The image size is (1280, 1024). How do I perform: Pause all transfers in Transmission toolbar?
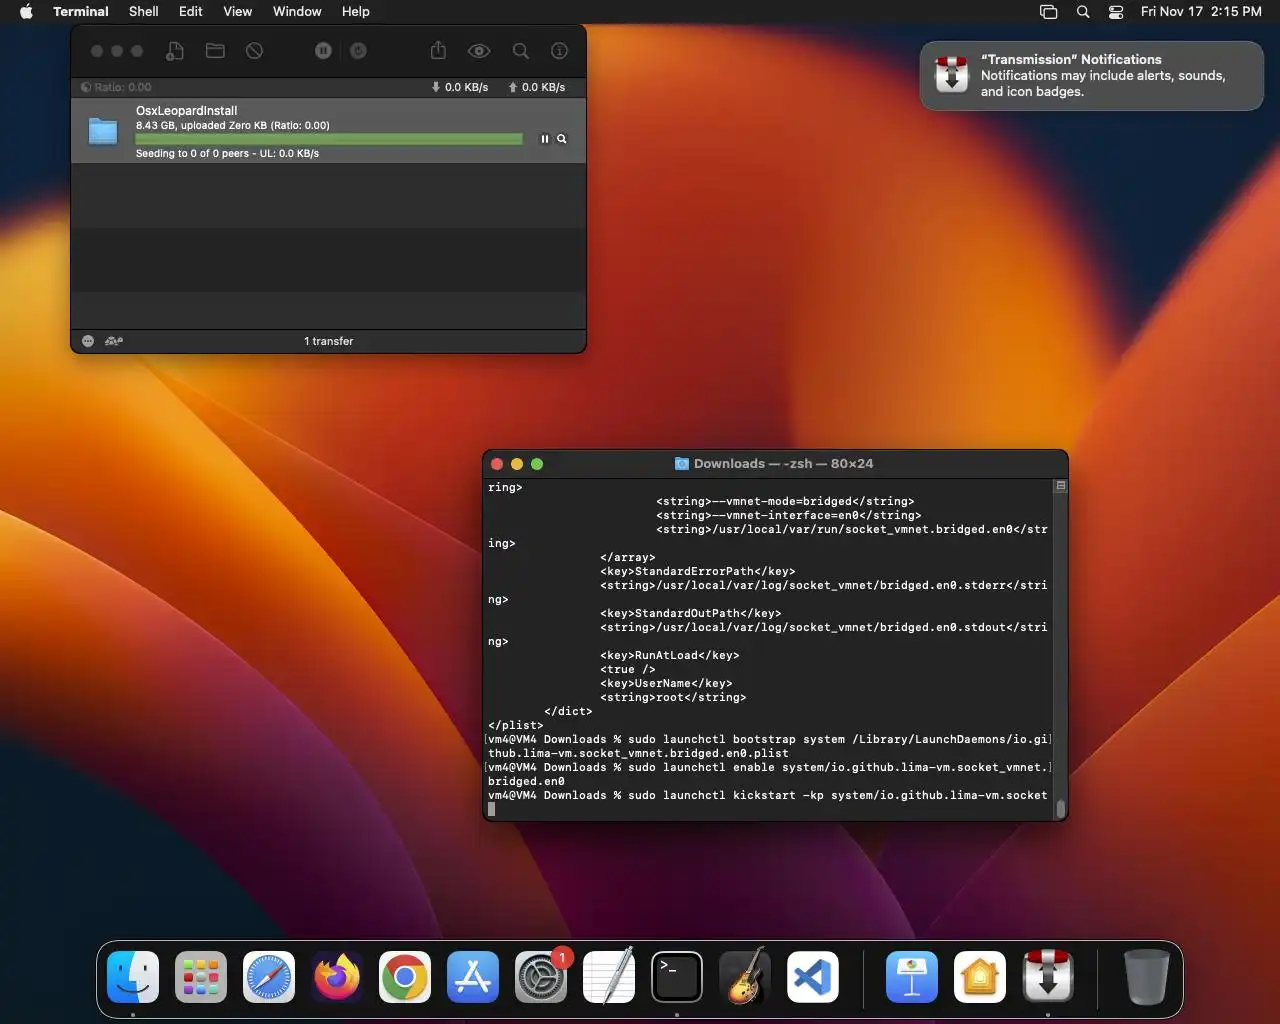click(323, 51)
